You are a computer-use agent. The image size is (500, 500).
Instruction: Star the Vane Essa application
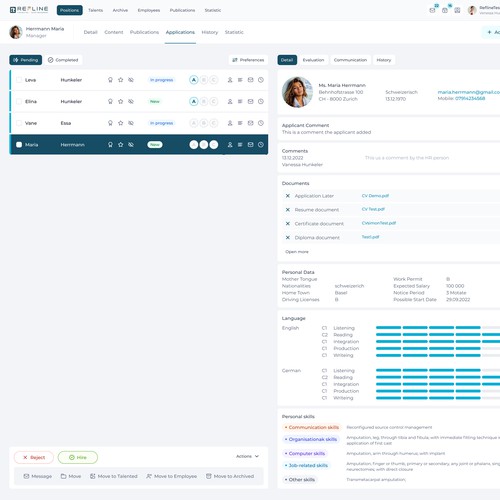point(121,123)
